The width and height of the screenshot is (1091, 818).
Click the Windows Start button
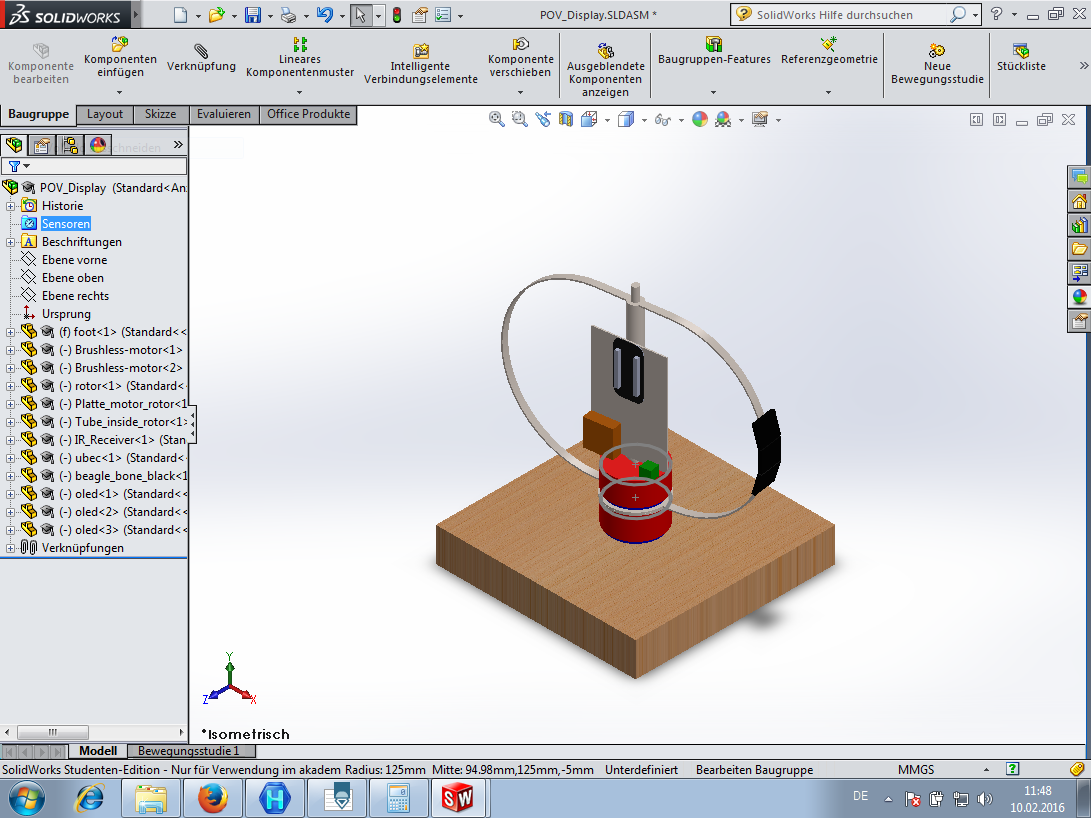pos(26,799)
